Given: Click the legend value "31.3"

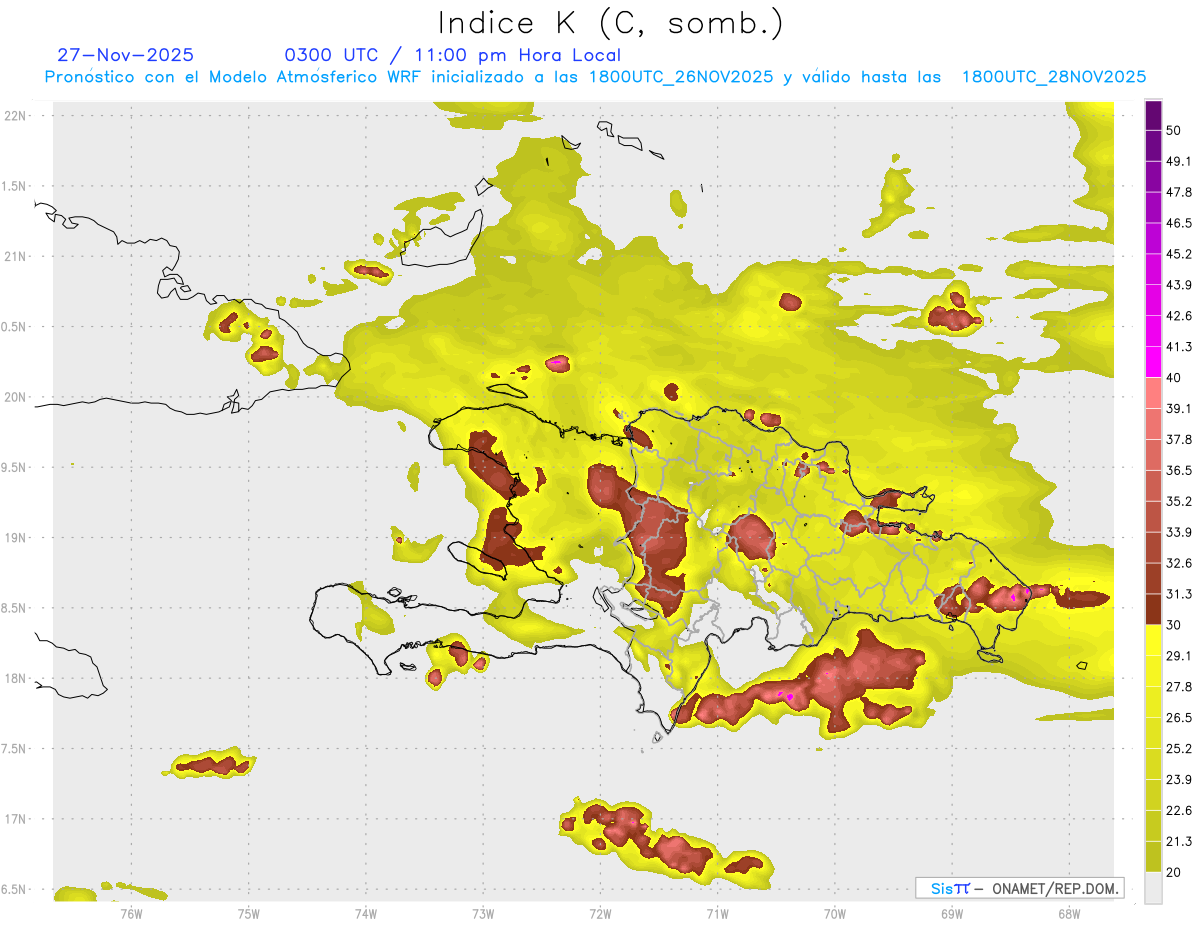Looking at the screenshot, I should tap(1178, 594).
